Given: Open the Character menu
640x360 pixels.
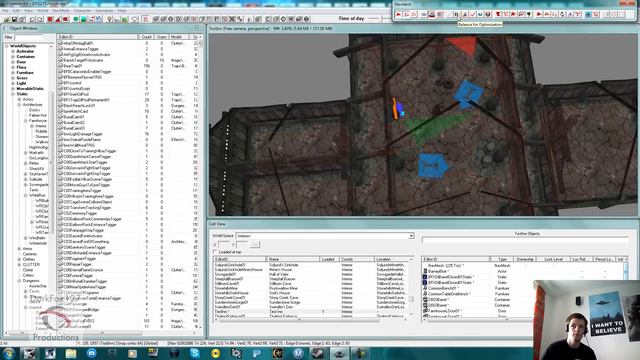Looking at the screenshot, I should point(82,11).
